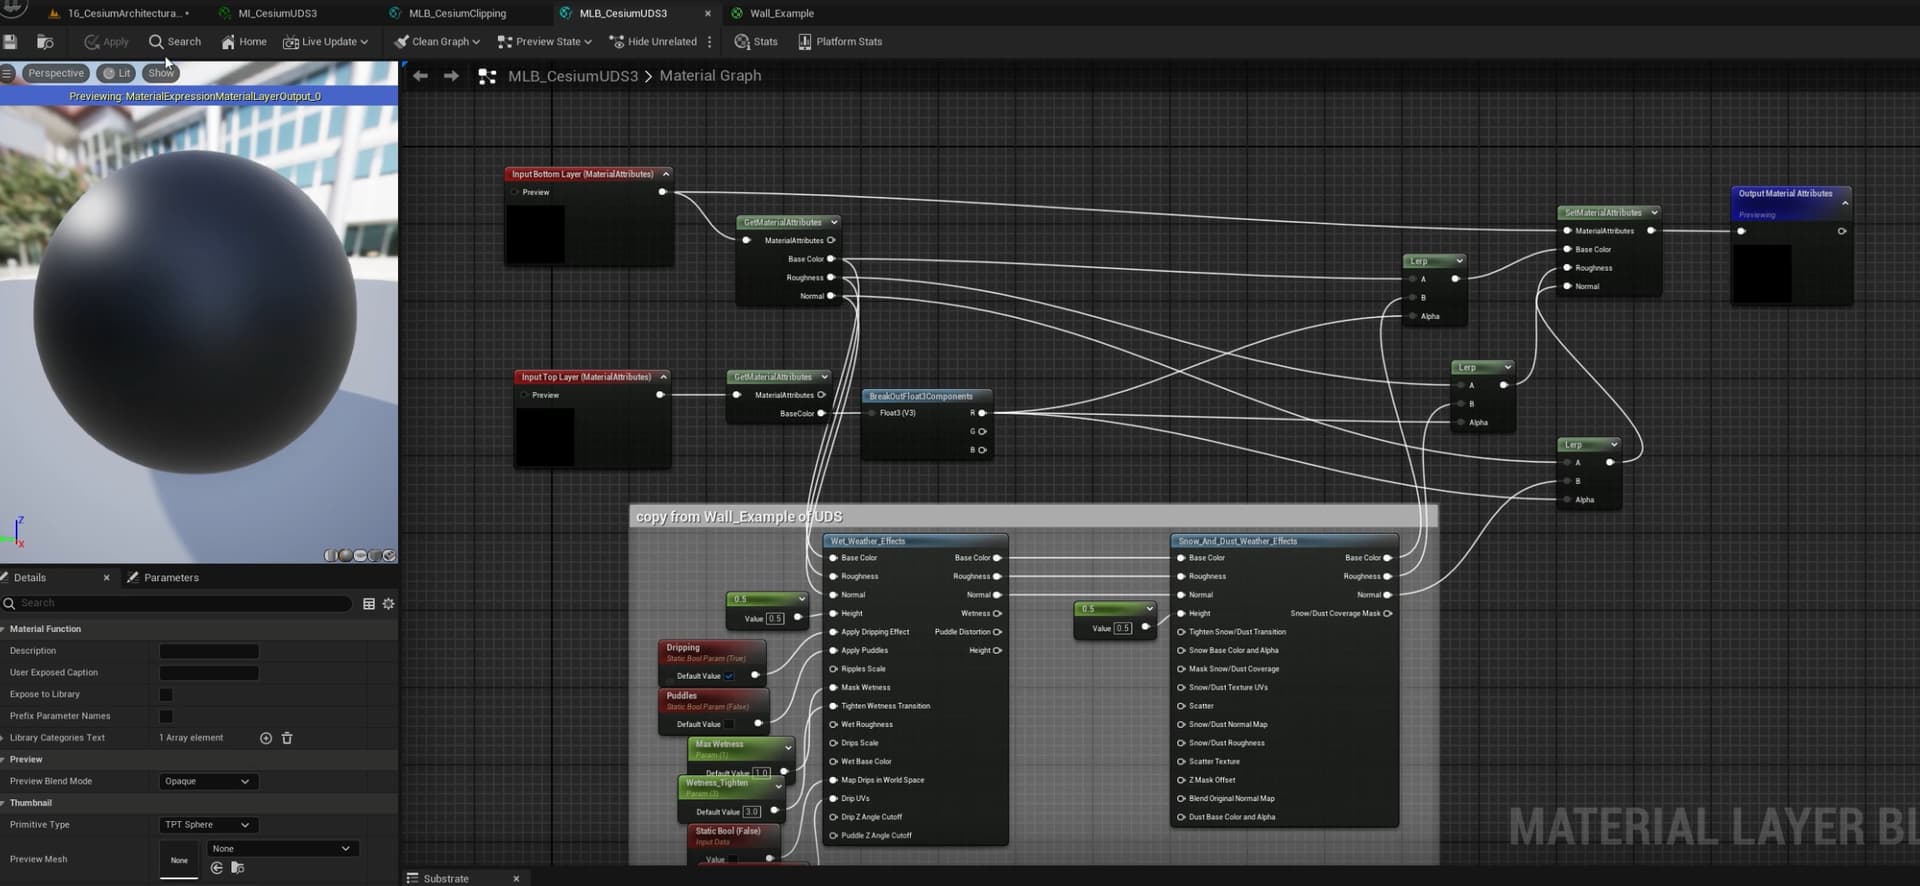Viewport: 1920px width, 886px height.
Task: Select MLB_CesiumUDS3 in the breadcrumb
Action: tap(573, 76)
